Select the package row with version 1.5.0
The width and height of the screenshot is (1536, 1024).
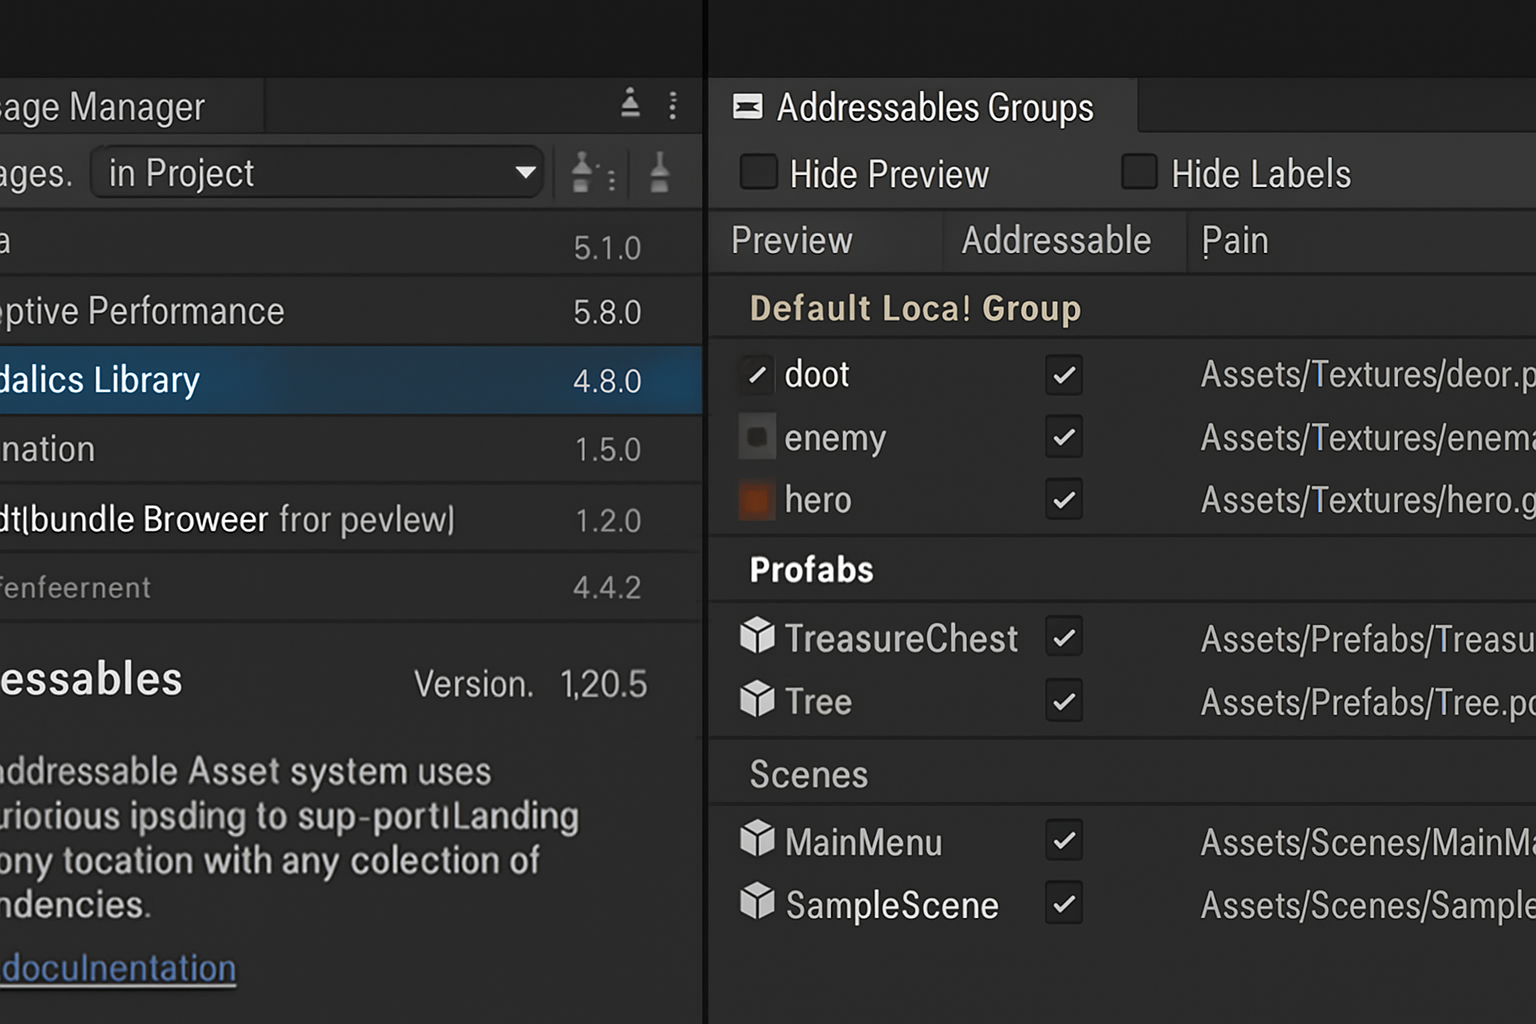coord(350,449)
